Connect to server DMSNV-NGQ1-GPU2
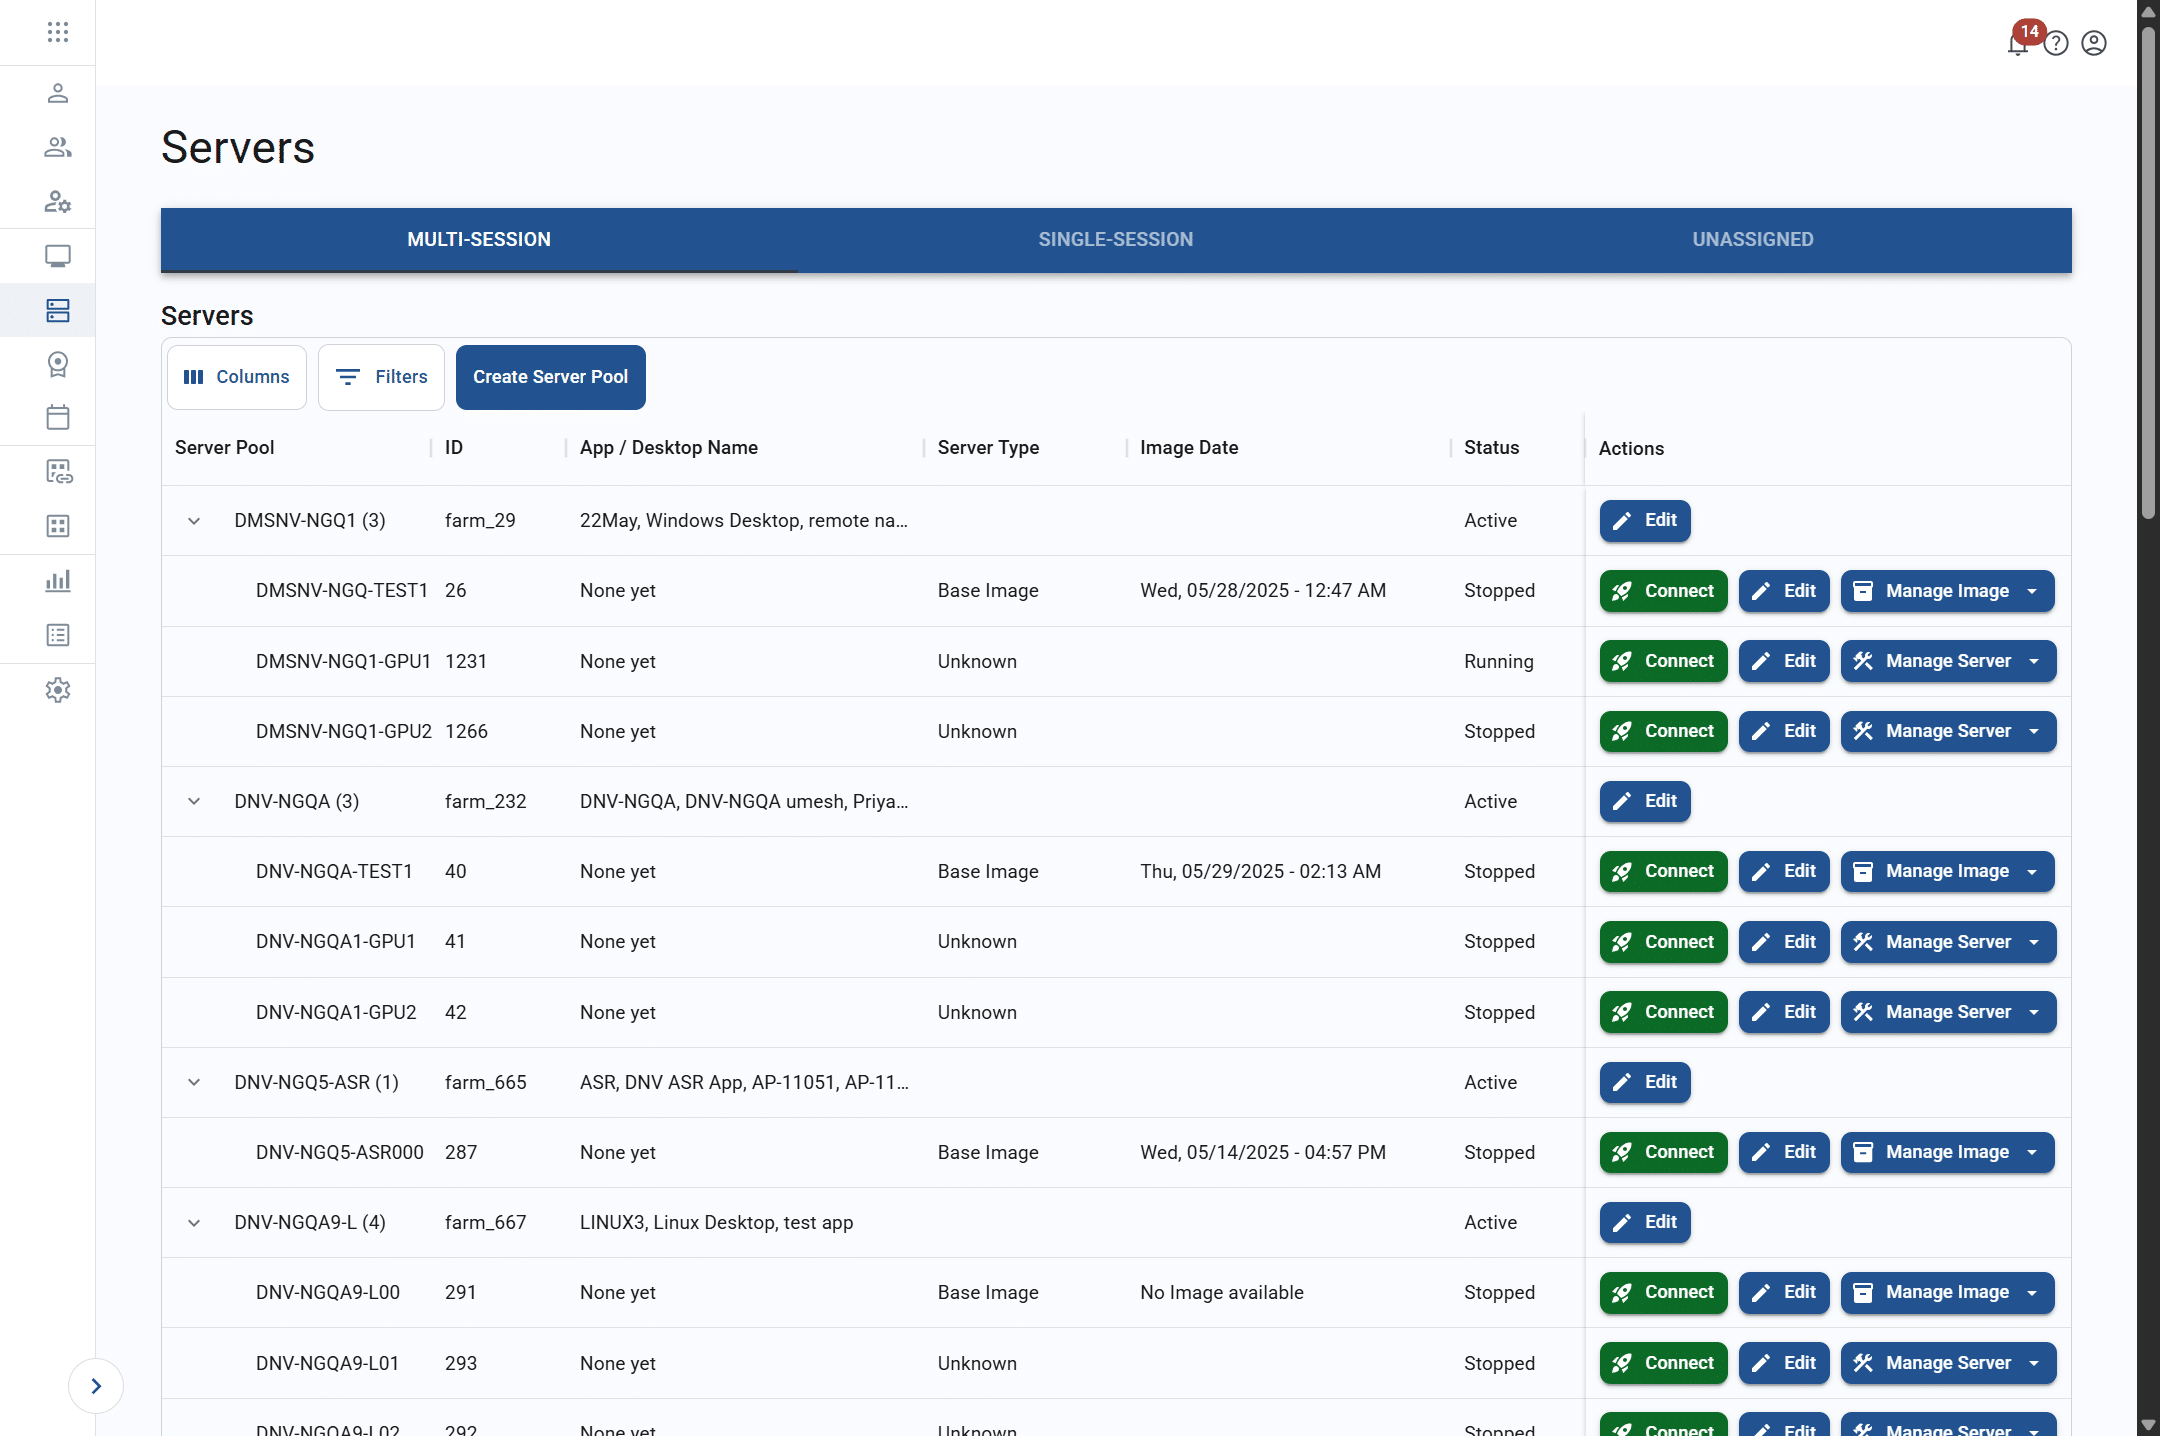The height and width of the screenshot is (1436, 2160). [x=1662, y=731]
